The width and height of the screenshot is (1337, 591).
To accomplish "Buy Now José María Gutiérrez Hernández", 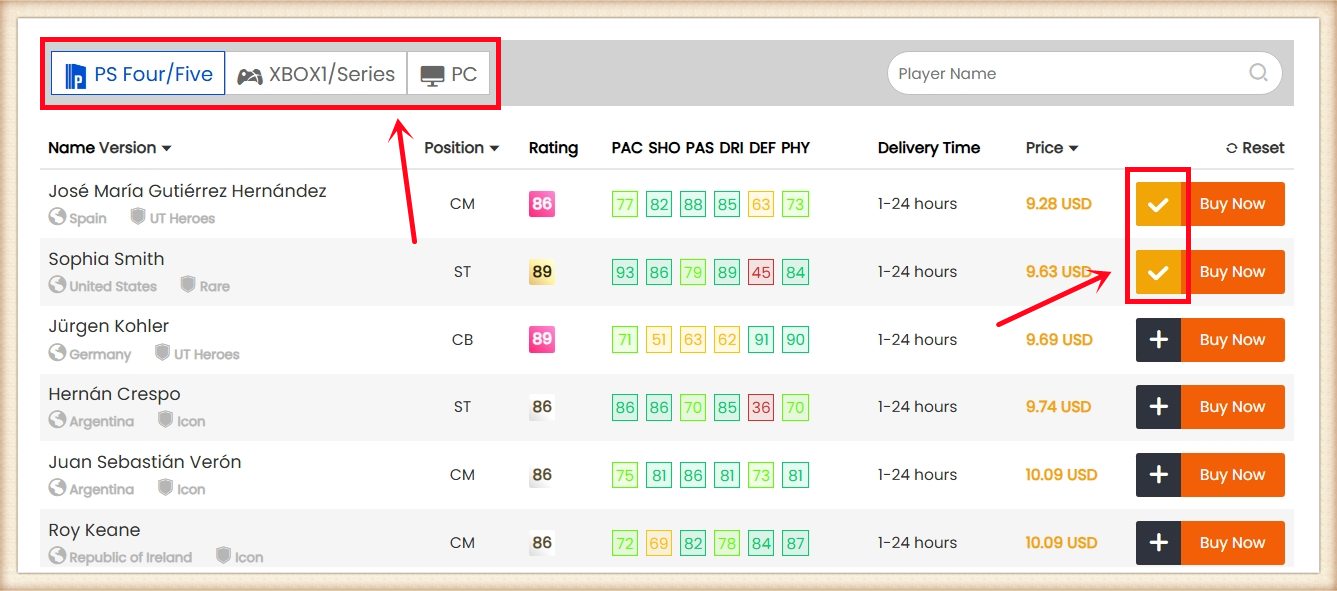I will pos(1233,204).
